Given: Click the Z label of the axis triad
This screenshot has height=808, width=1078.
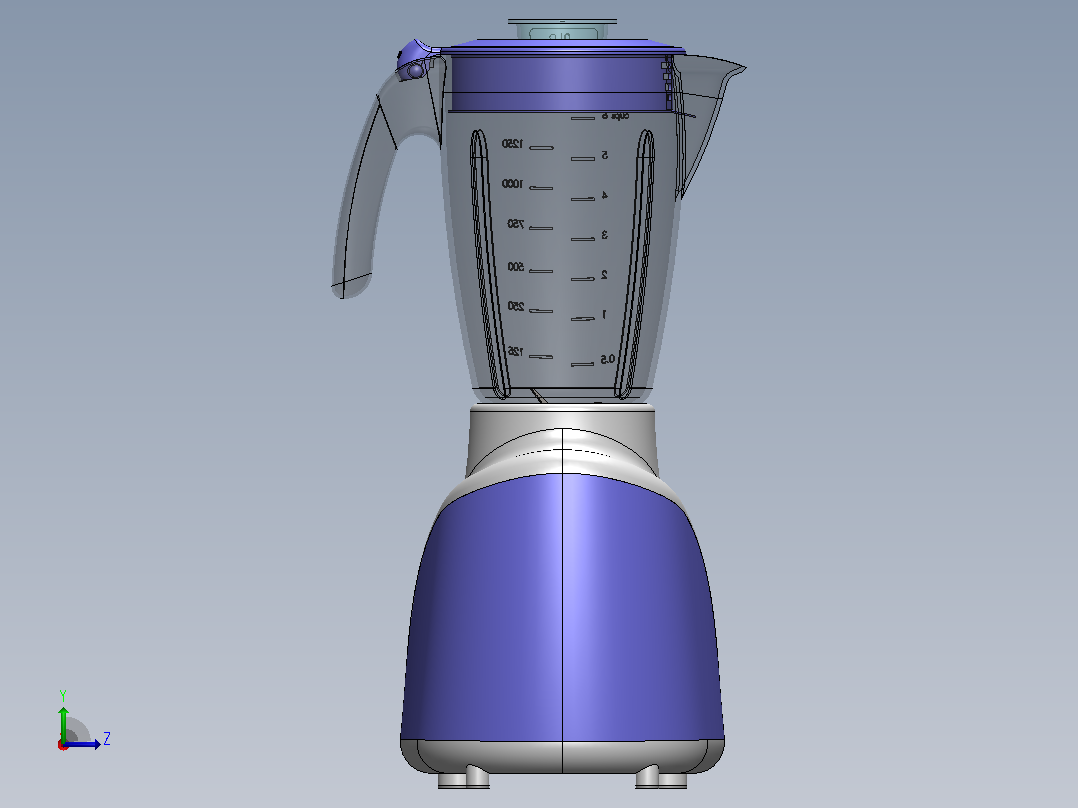Looking at the screenshot, I should 107,739.
